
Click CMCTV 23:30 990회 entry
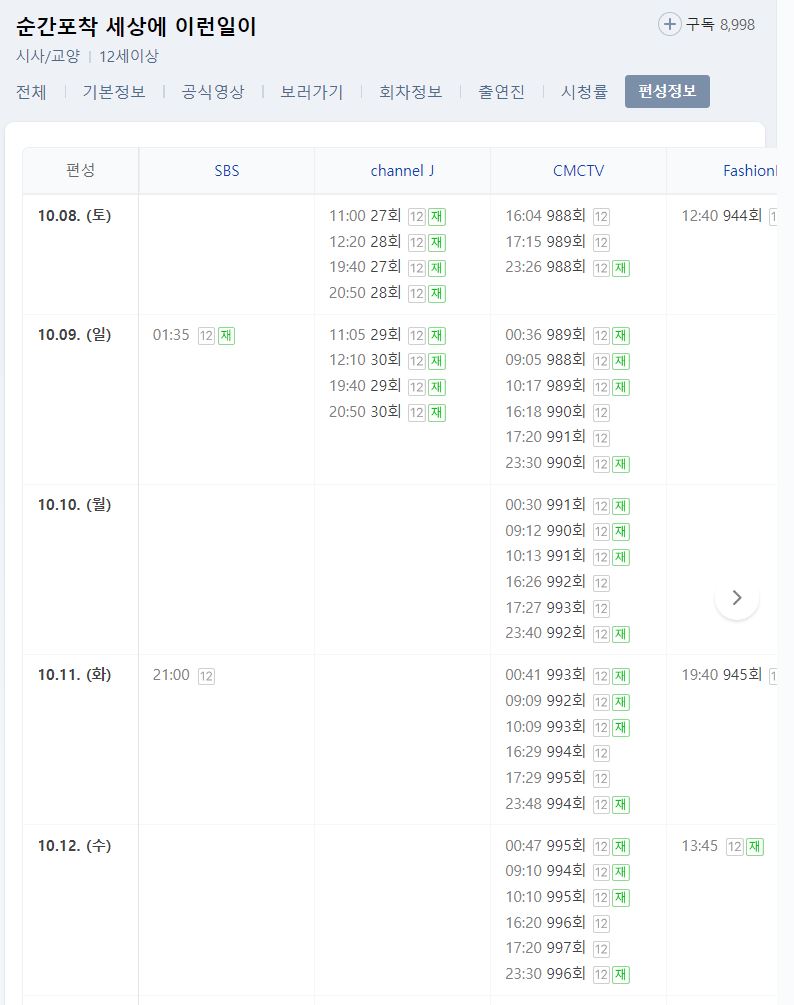point(567,463)
